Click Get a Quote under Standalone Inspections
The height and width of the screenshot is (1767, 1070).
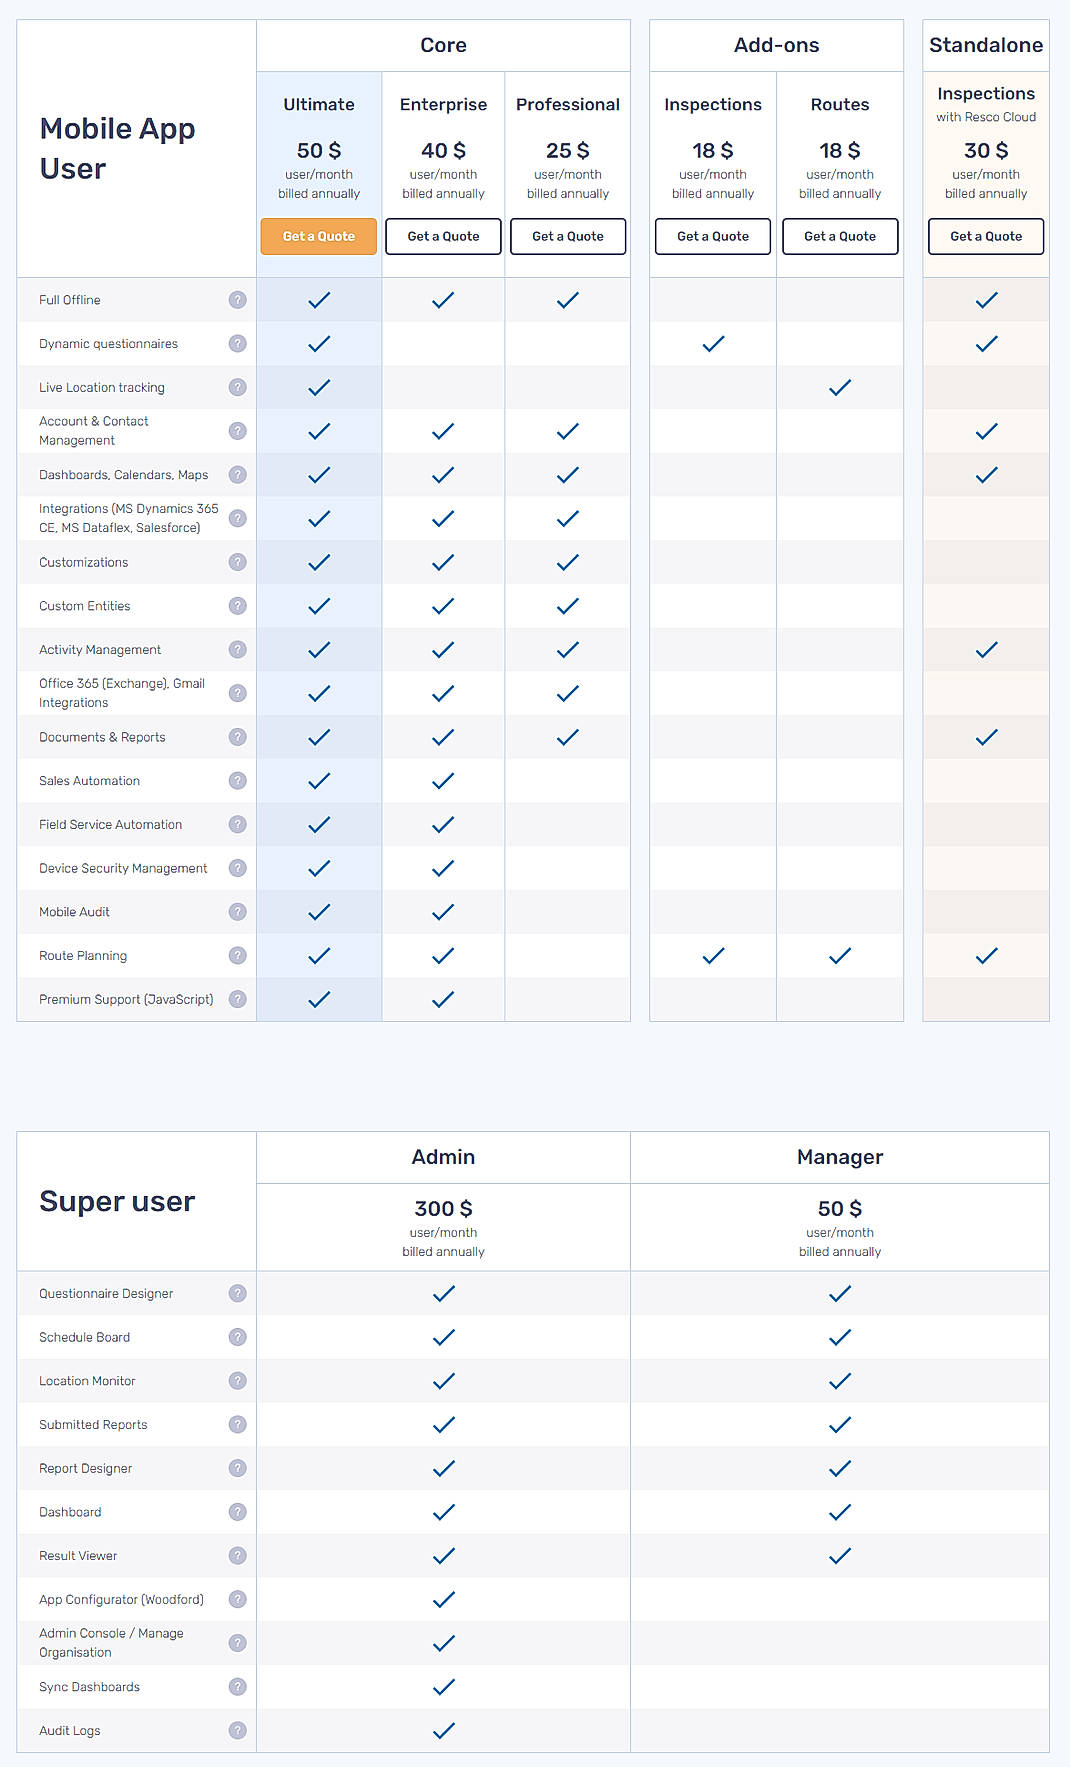coord(985,236)
